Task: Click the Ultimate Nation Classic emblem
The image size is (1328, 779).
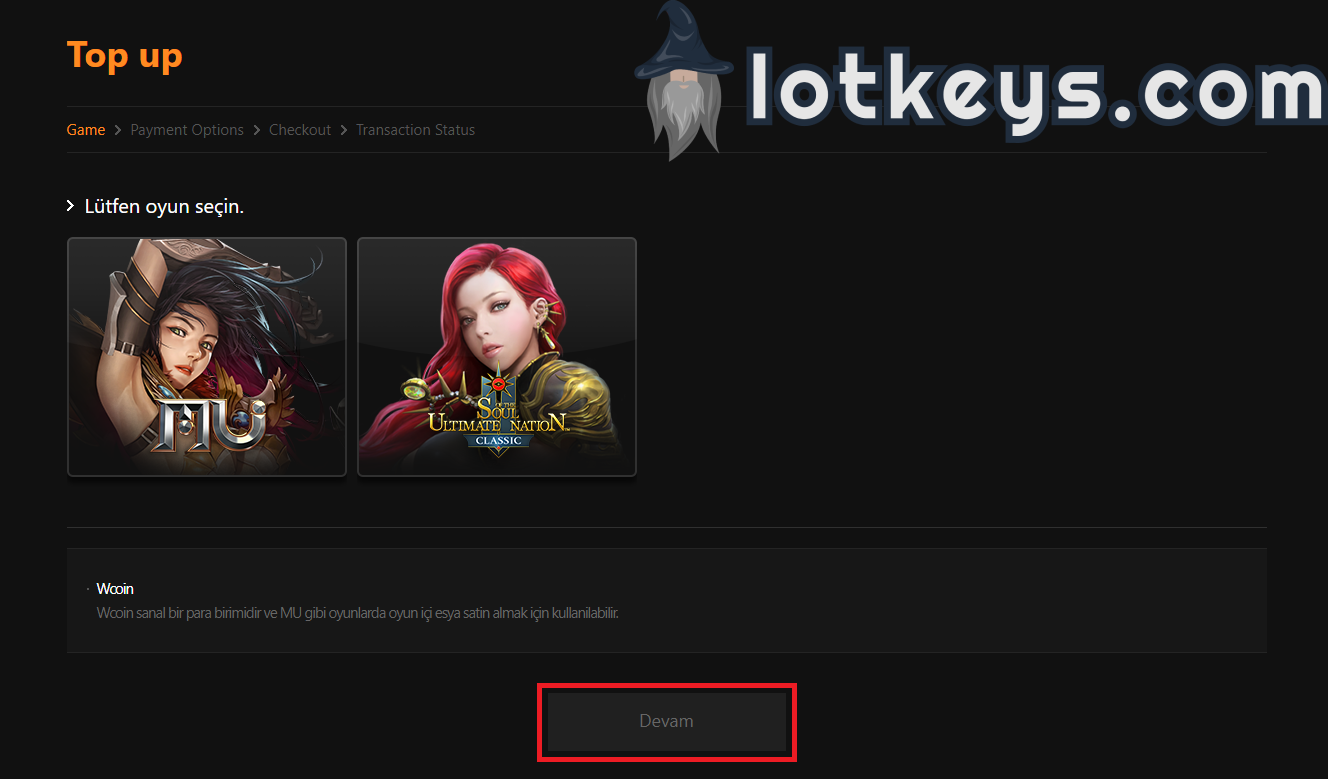Action: coord(498,408)
